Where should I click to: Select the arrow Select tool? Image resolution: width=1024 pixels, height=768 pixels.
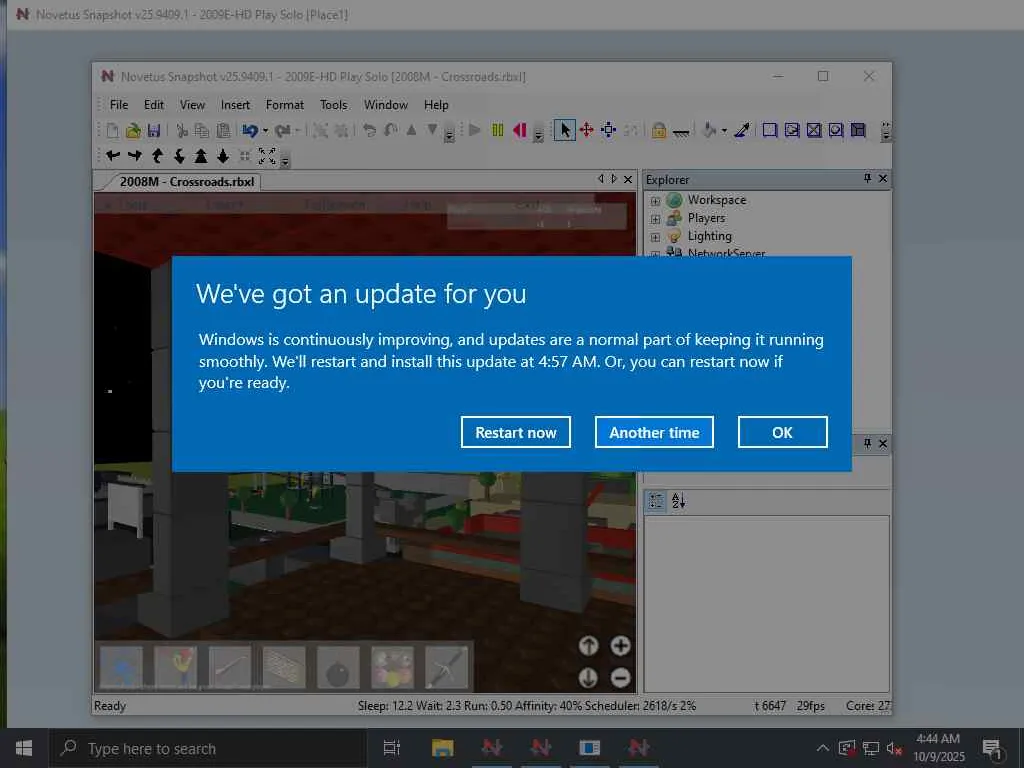pyautogui.click(x=565, y=130)
